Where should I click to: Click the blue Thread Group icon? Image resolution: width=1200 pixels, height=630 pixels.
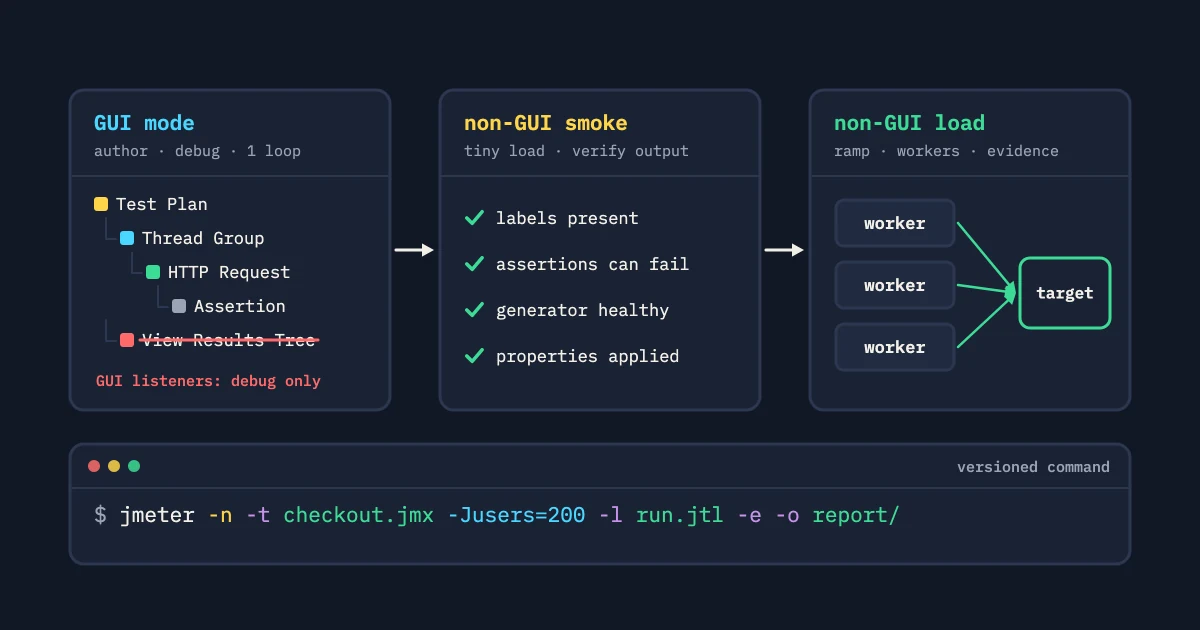127,238
